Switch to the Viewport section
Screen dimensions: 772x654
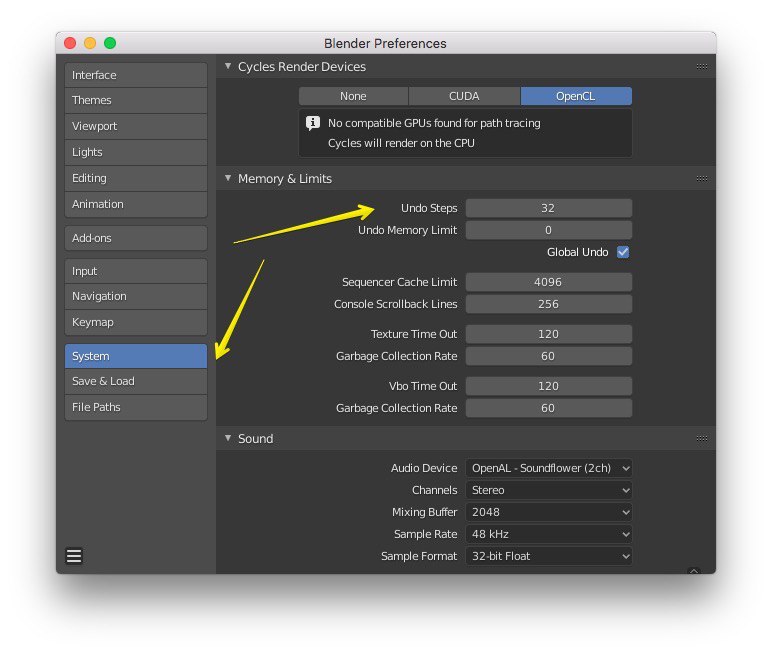click(x=136, y=126)
